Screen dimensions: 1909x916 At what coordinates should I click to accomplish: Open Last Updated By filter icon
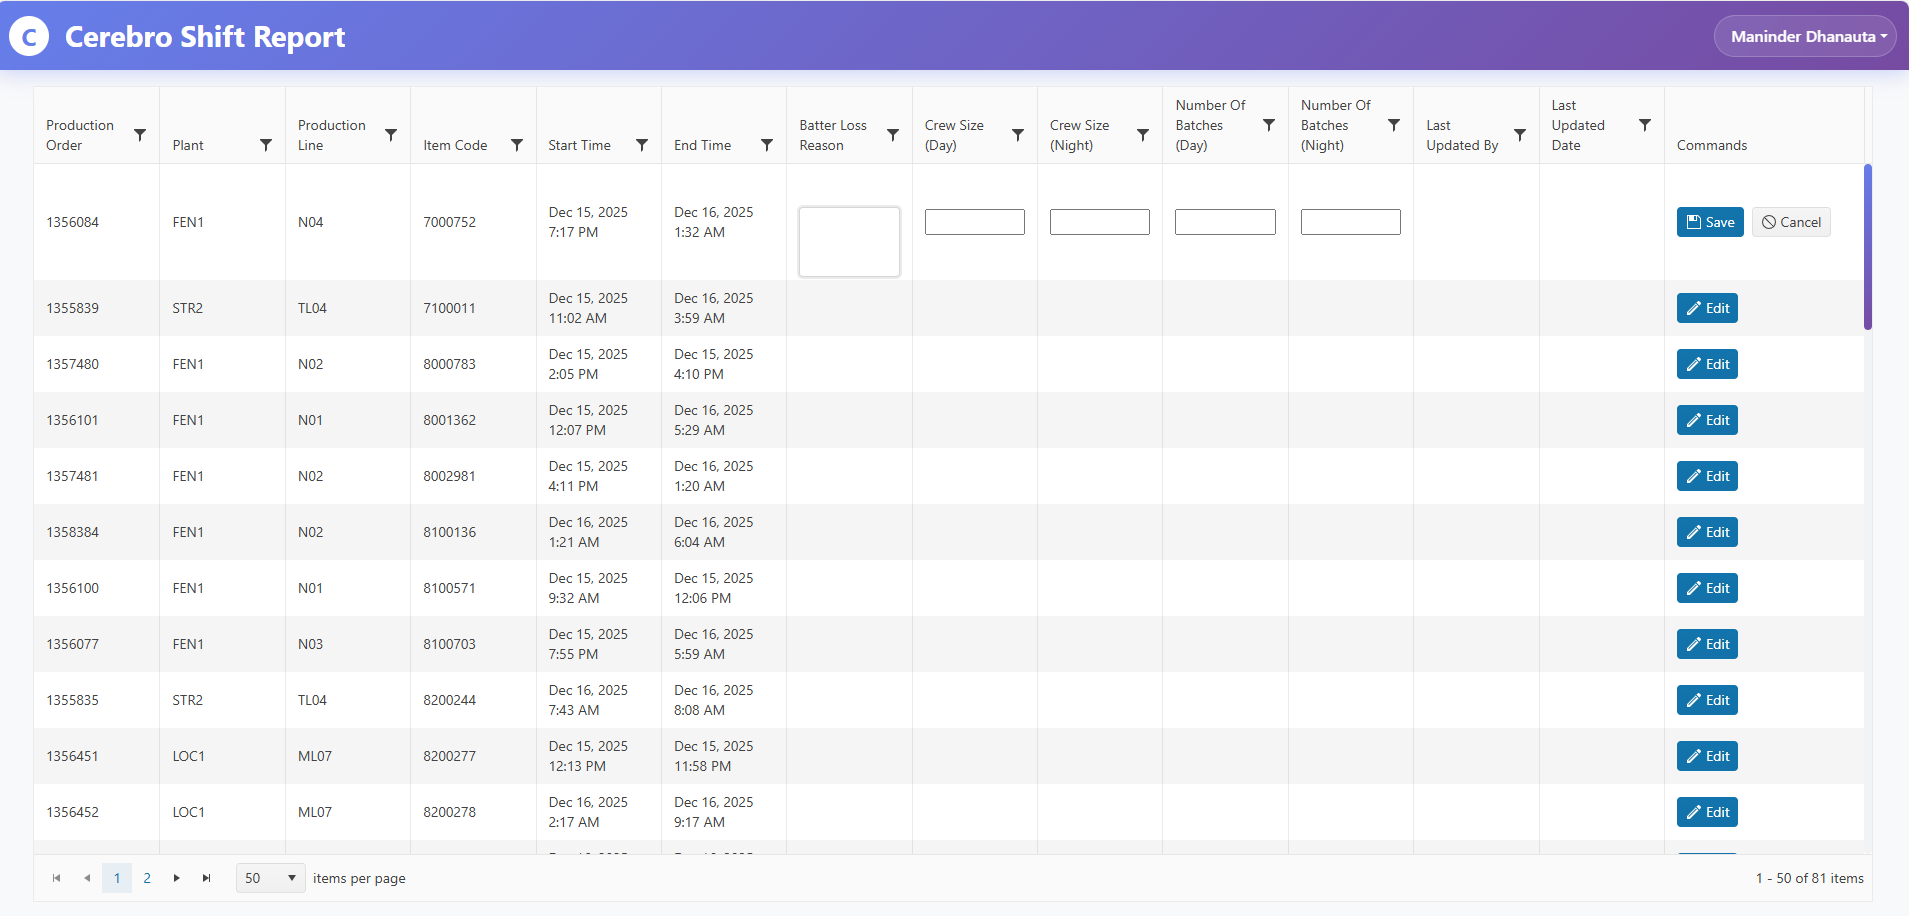(1520, 135)
